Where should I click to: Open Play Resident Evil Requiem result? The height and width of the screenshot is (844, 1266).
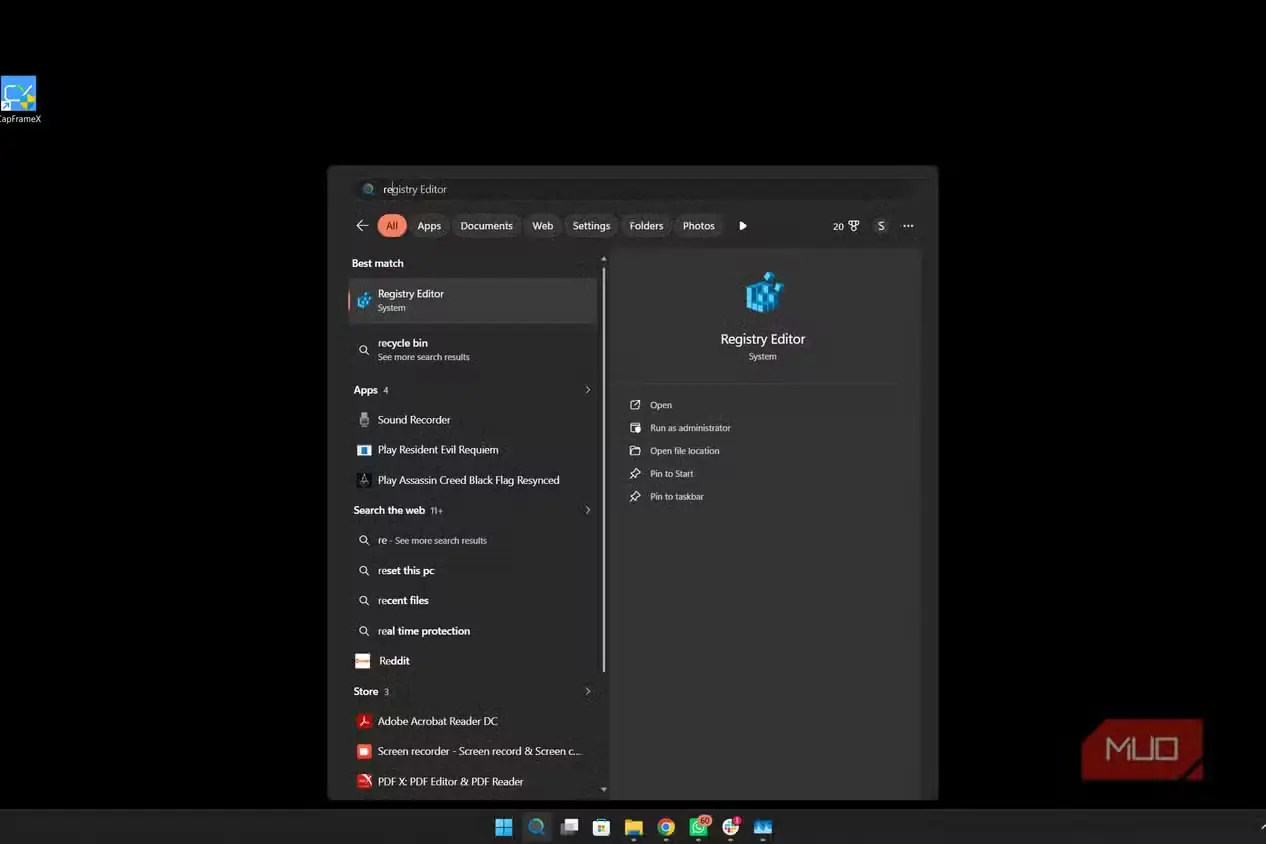pyautogui.click(x=473, y=450)
